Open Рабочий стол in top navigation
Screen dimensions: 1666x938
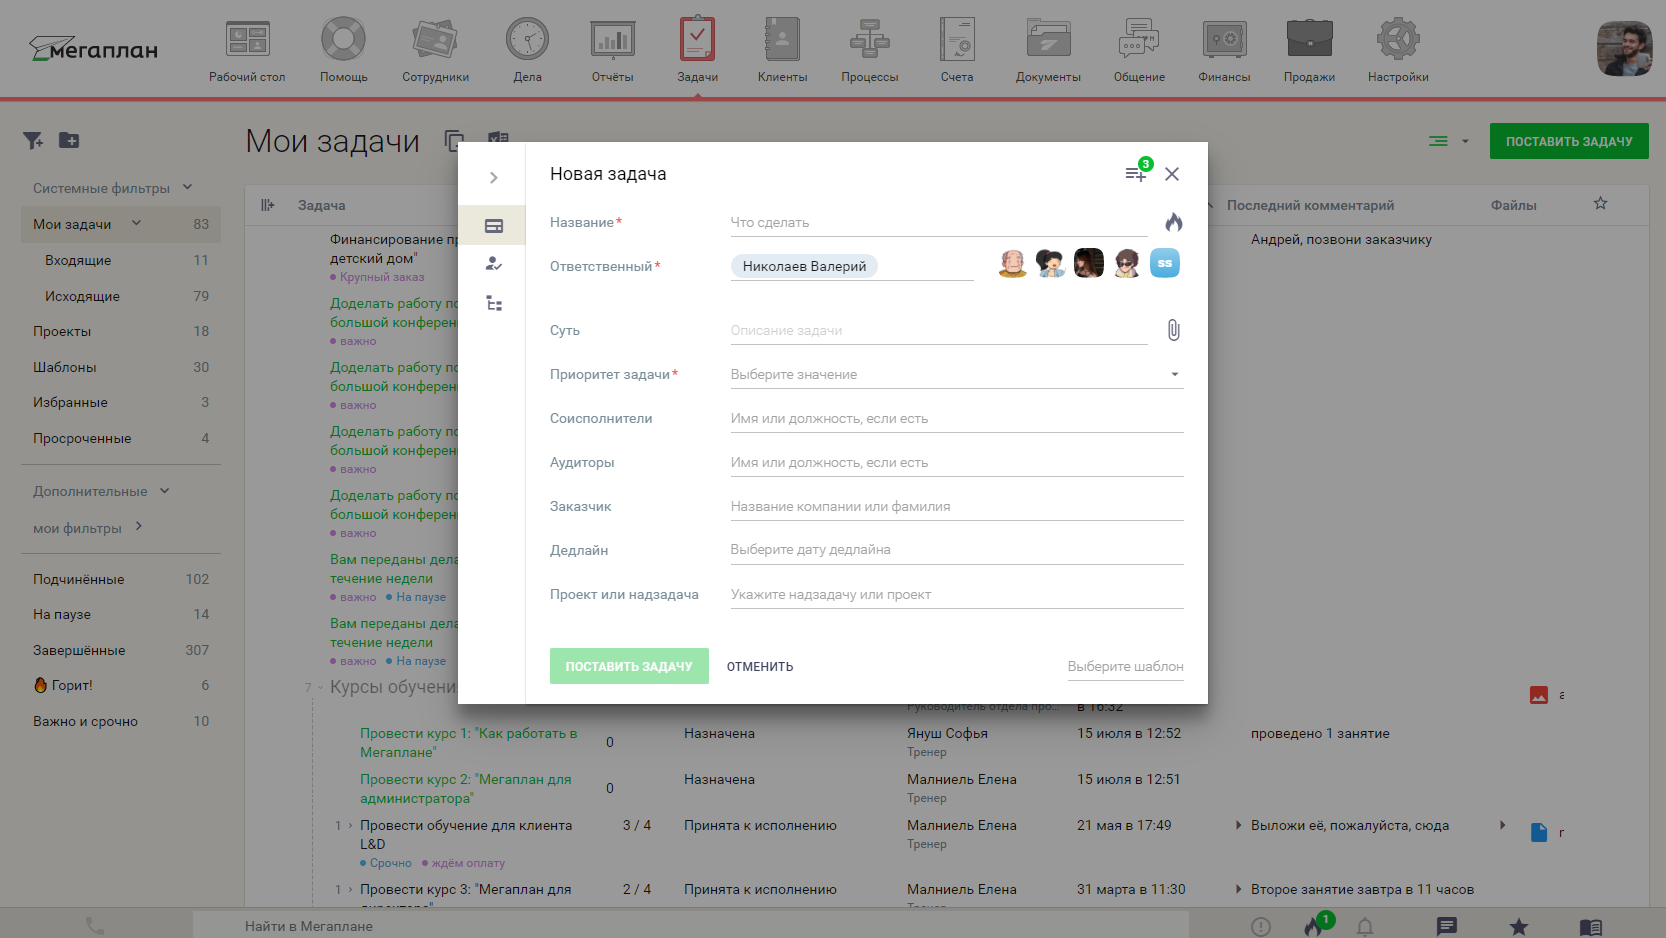click(247, 50)
